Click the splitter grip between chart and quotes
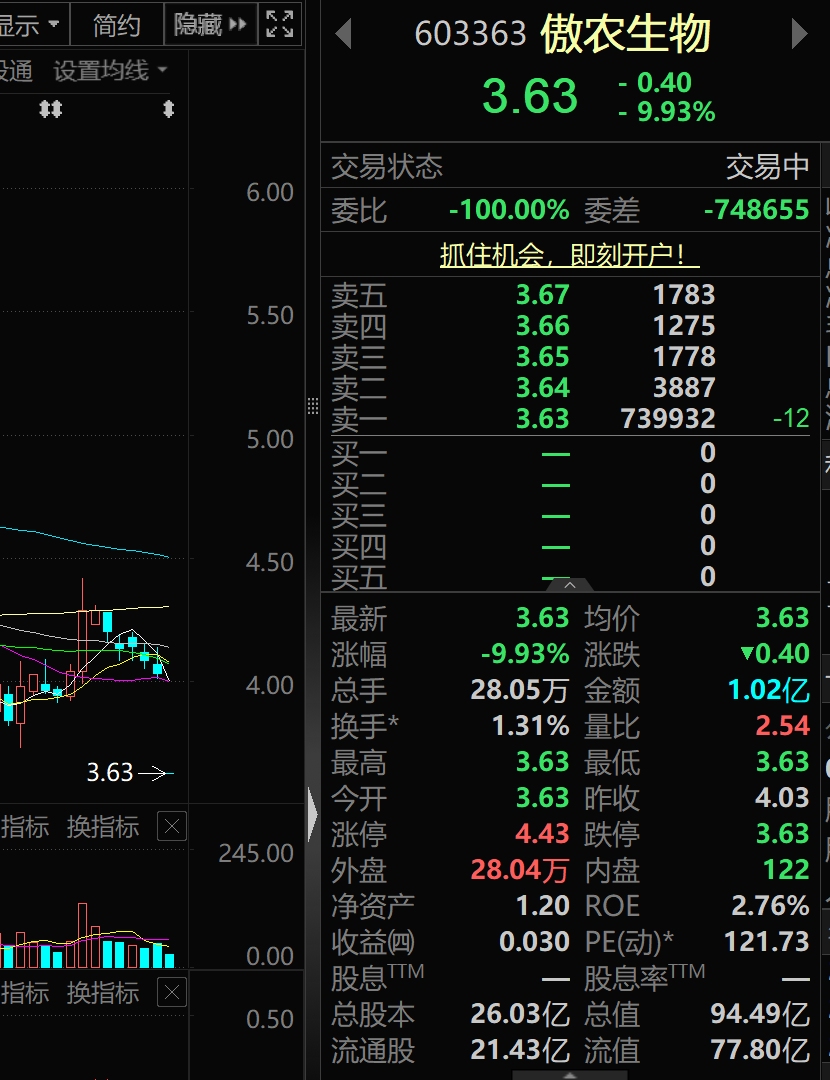Screen dimensions: 830x1080 [313, 406]
